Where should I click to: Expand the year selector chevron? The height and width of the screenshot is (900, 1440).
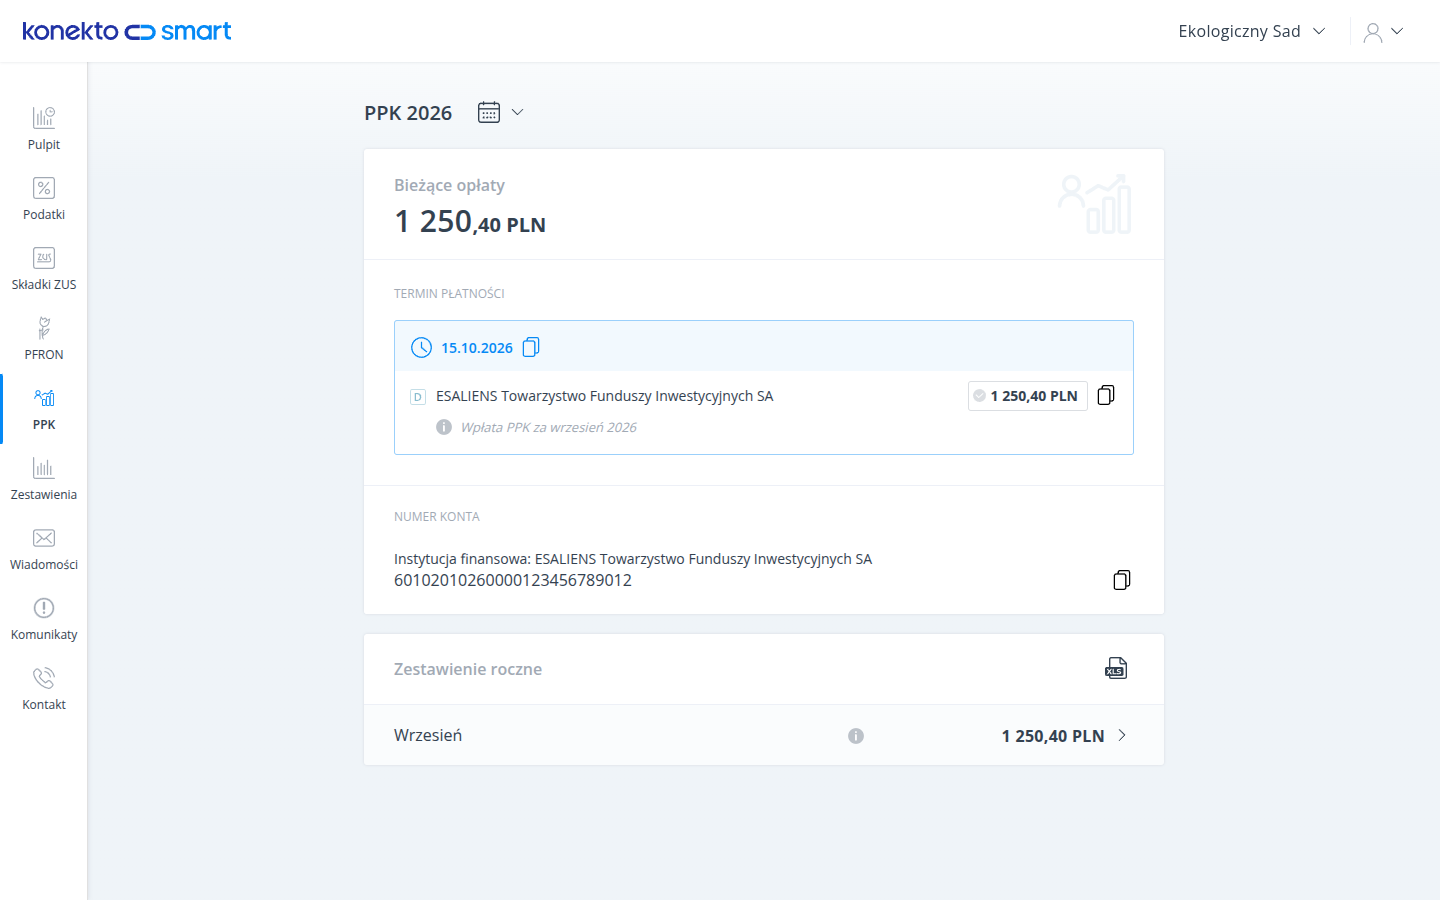coord(517,112)
